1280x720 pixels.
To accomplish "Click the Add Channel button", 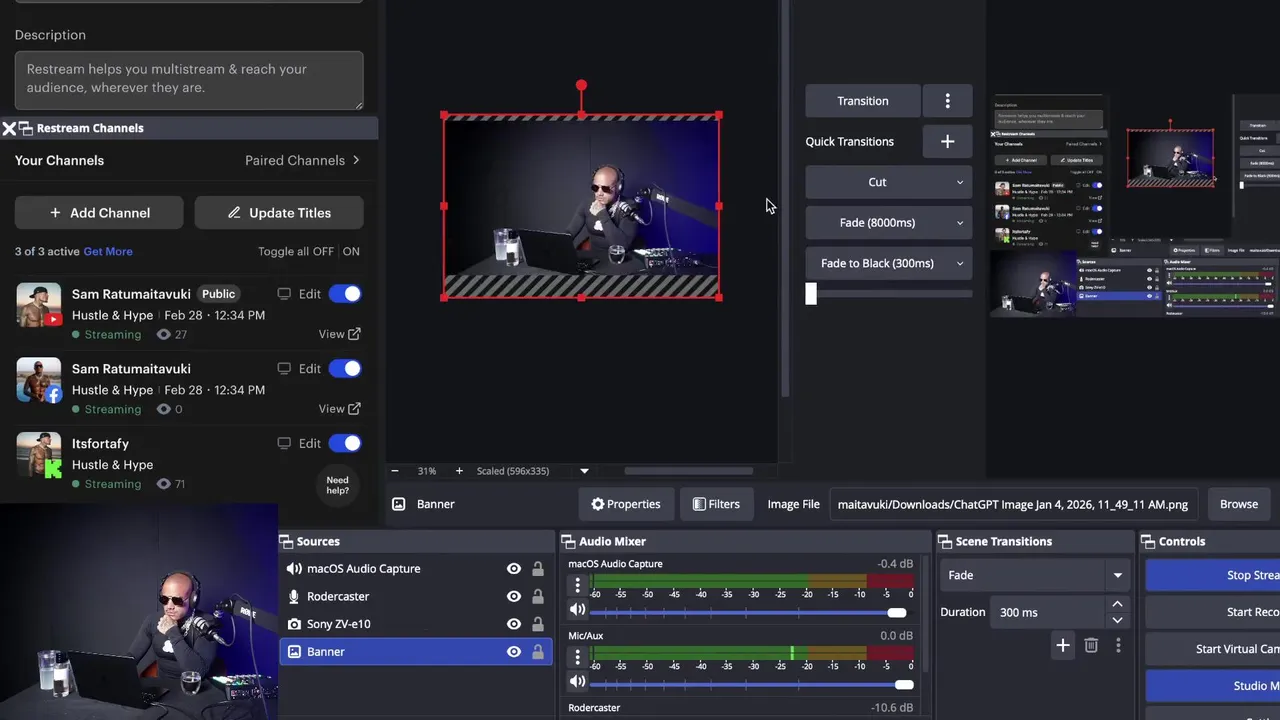I will click(x=99, y=213).
